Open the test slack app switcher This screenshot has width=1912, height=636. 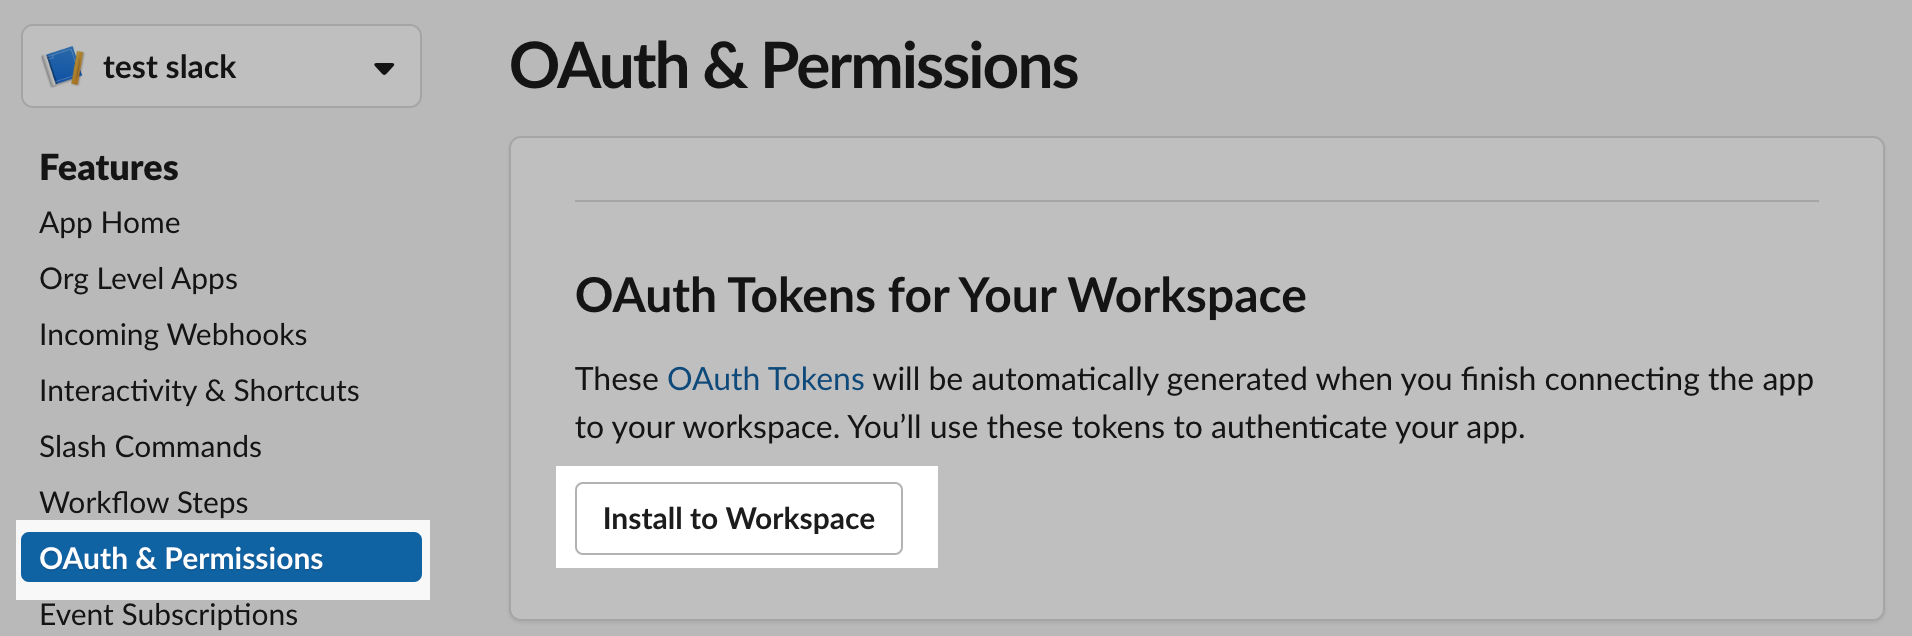[220, 65]
